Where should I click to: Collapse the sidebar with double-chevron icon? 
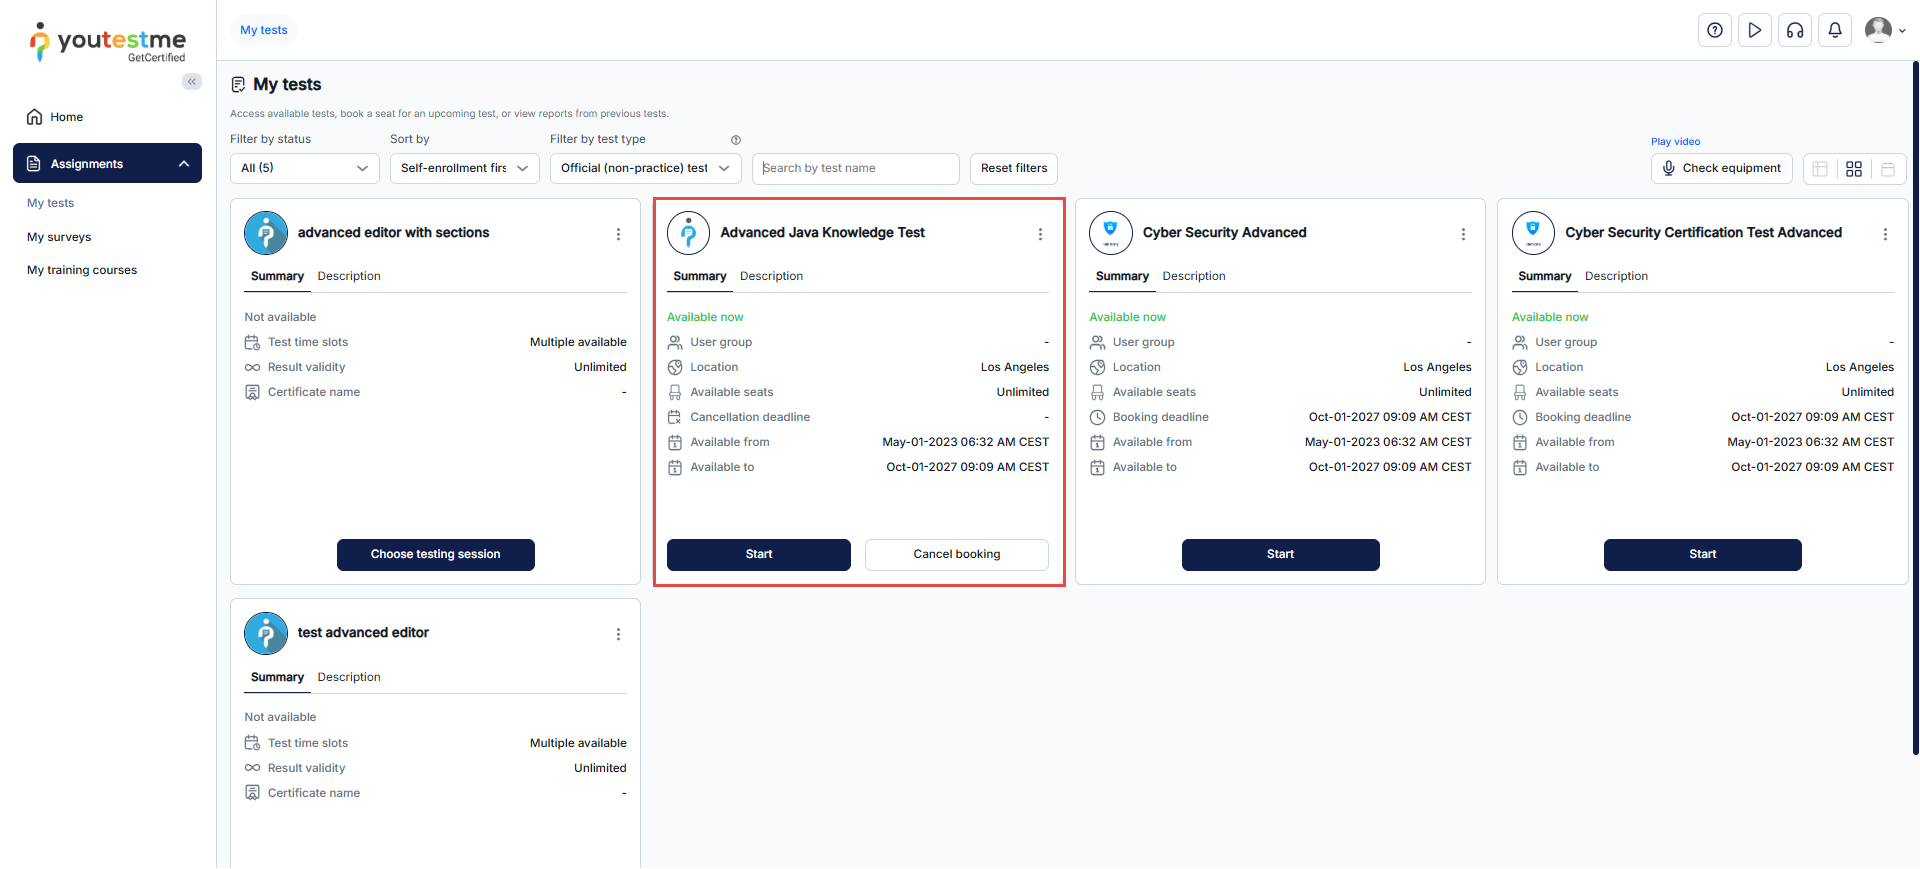[x=191, y=82]
